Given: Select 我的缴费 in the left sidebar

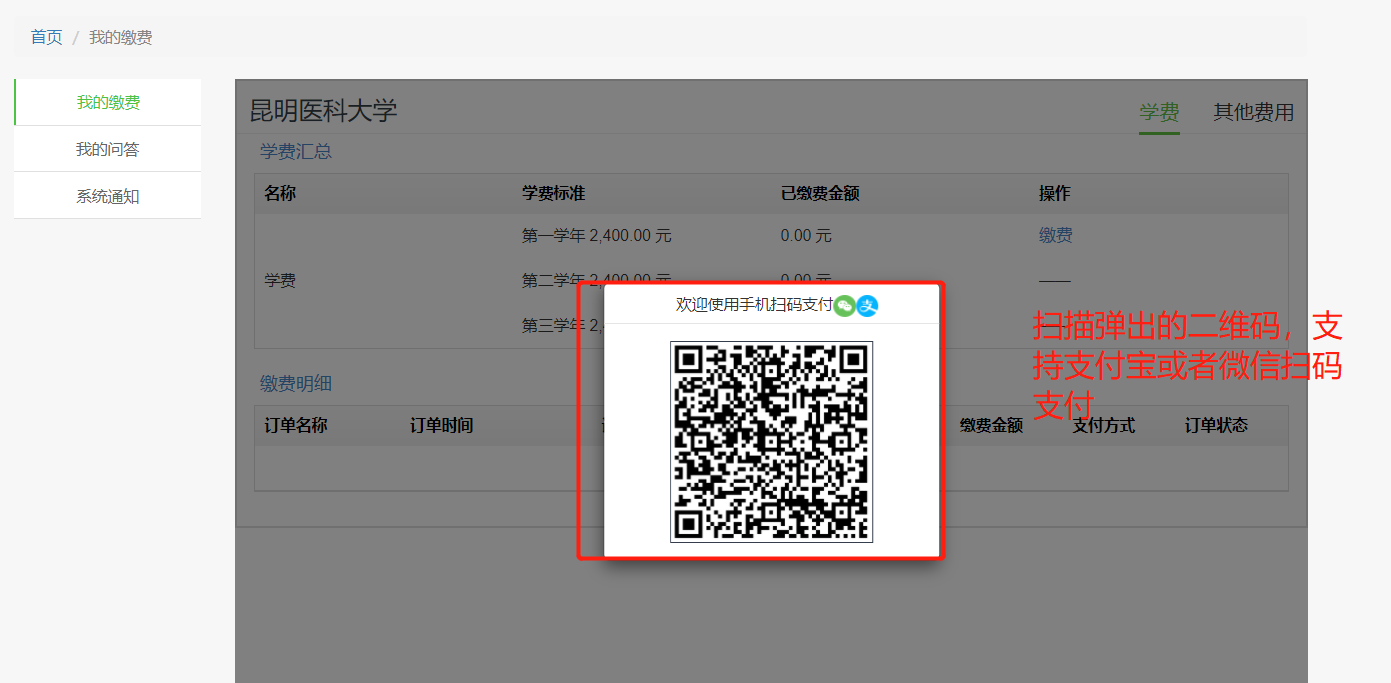Looking at the screenshot, I should (x=108, y=102).
